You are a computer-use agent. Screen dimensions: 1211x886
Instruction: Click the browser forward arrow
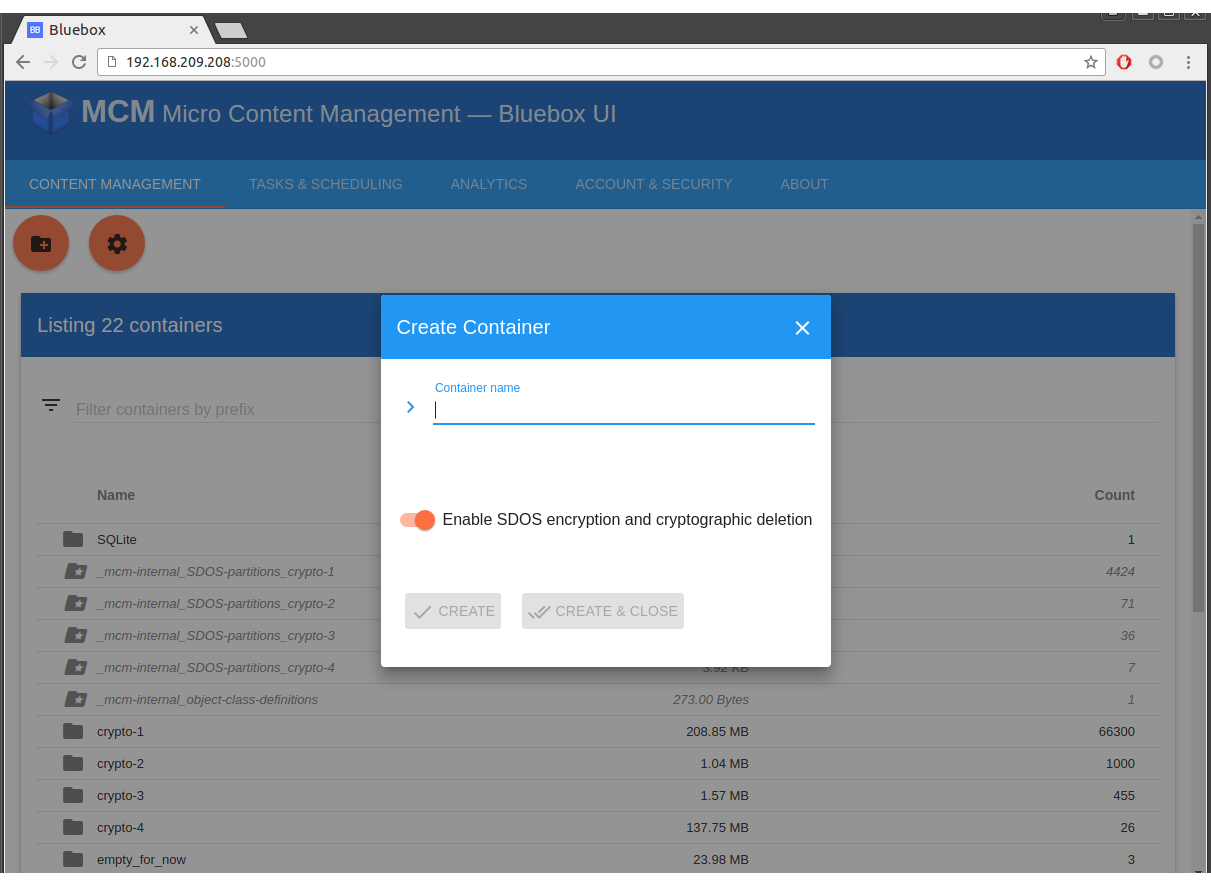coord(51,62)
